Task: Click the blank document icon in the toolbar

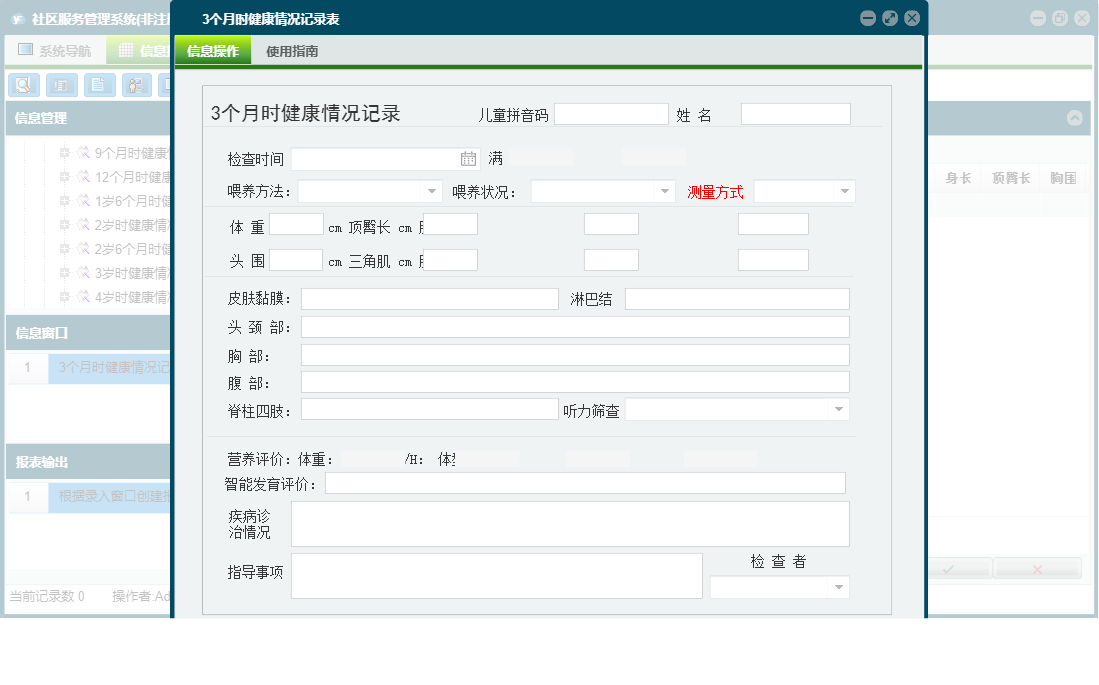Action: (x=97, y=85)
